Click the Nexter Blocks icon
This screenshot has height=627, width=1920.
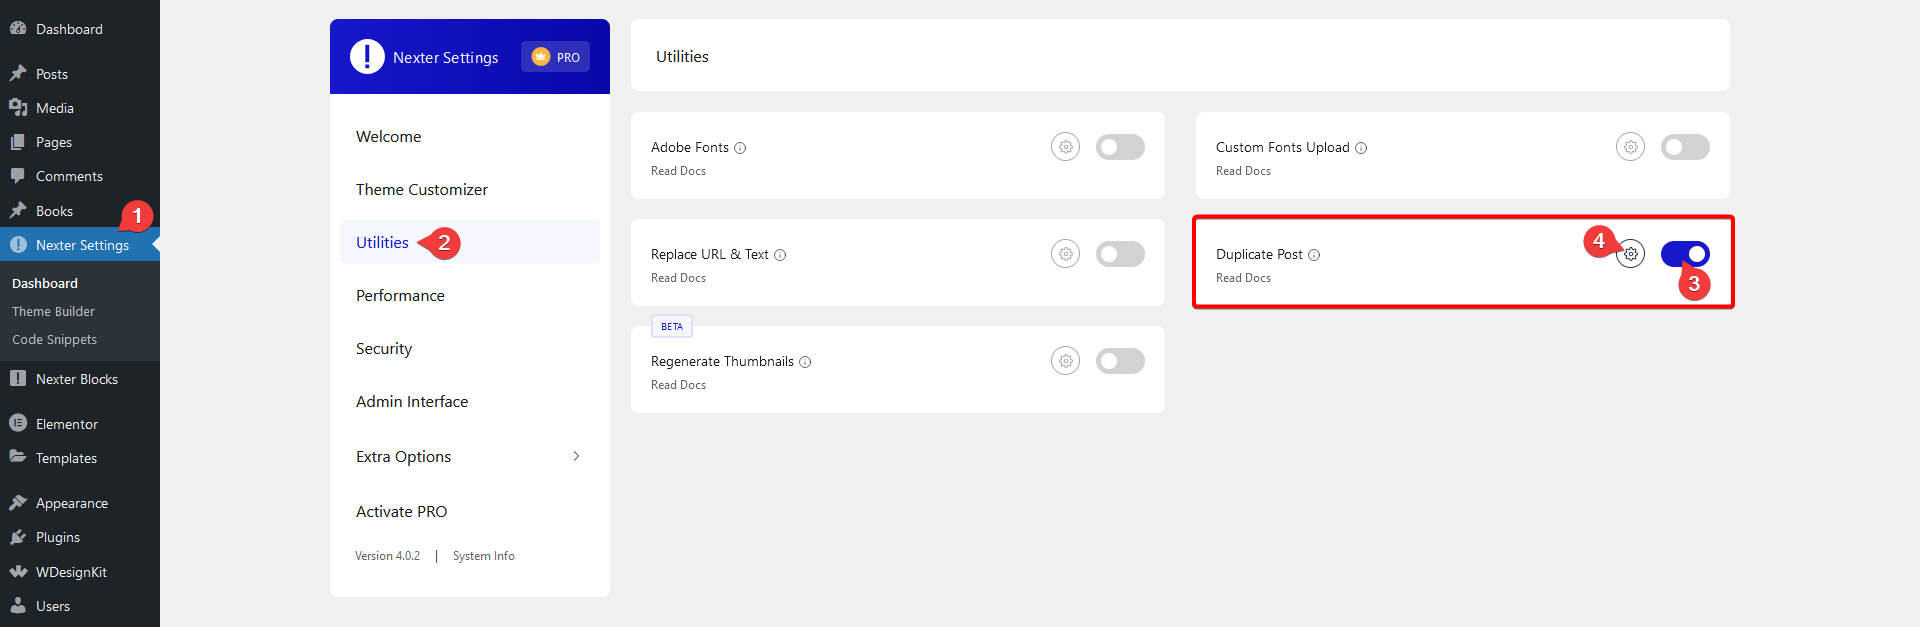tap(18, 378)
